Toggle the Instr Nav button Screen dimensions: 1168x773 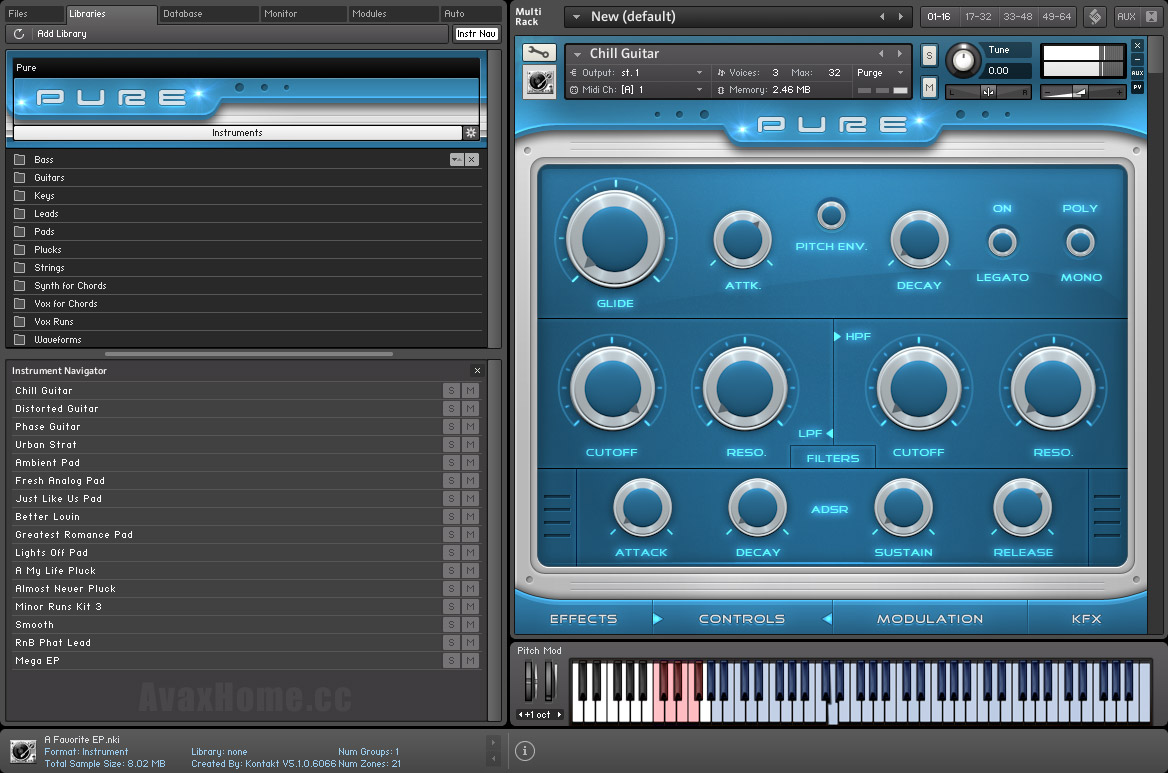(476, 34)
